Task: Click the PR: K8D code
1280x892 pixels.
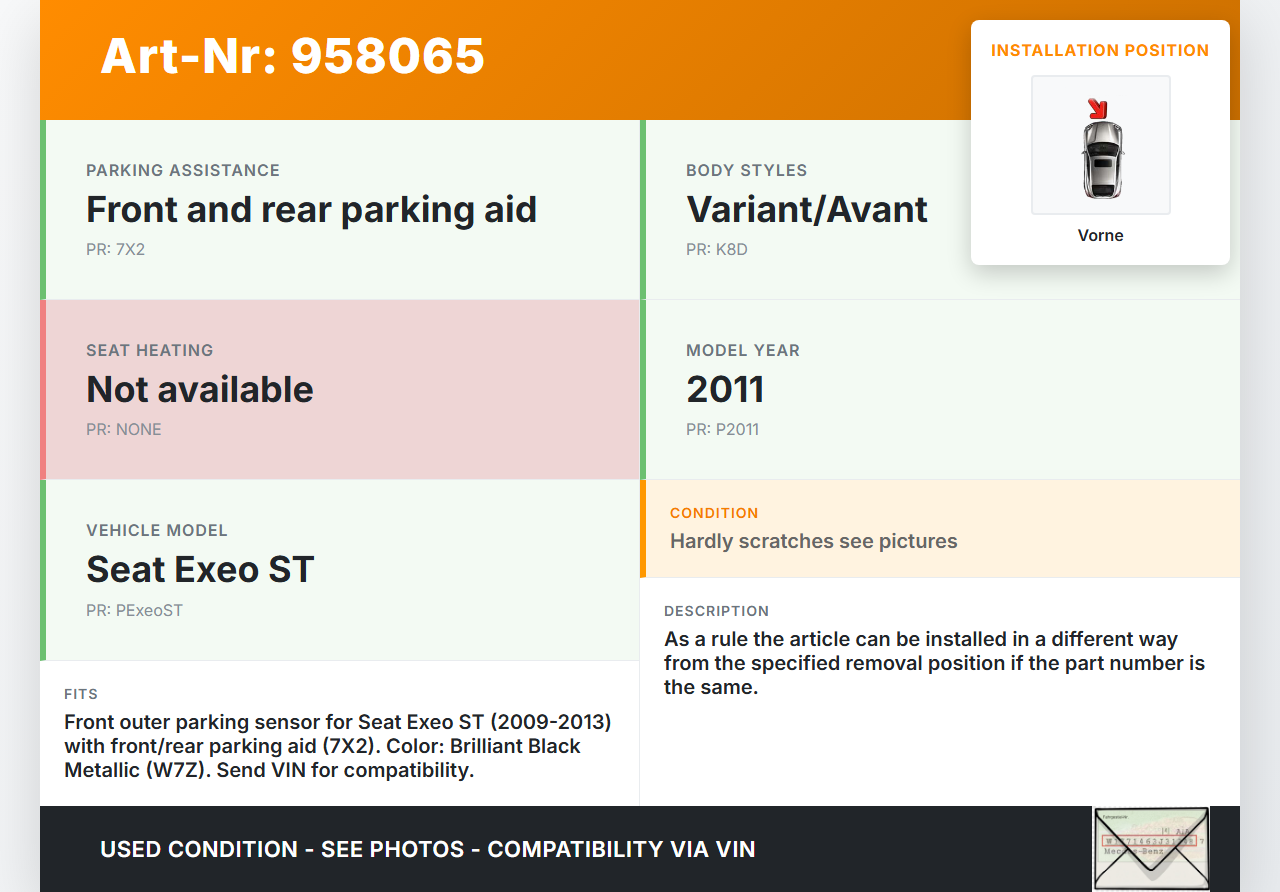Action: 716,250
